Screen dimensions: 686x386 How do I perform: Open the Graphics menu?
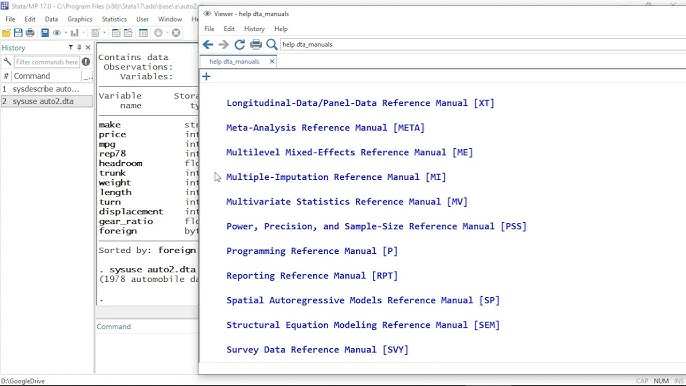[80, 19]
